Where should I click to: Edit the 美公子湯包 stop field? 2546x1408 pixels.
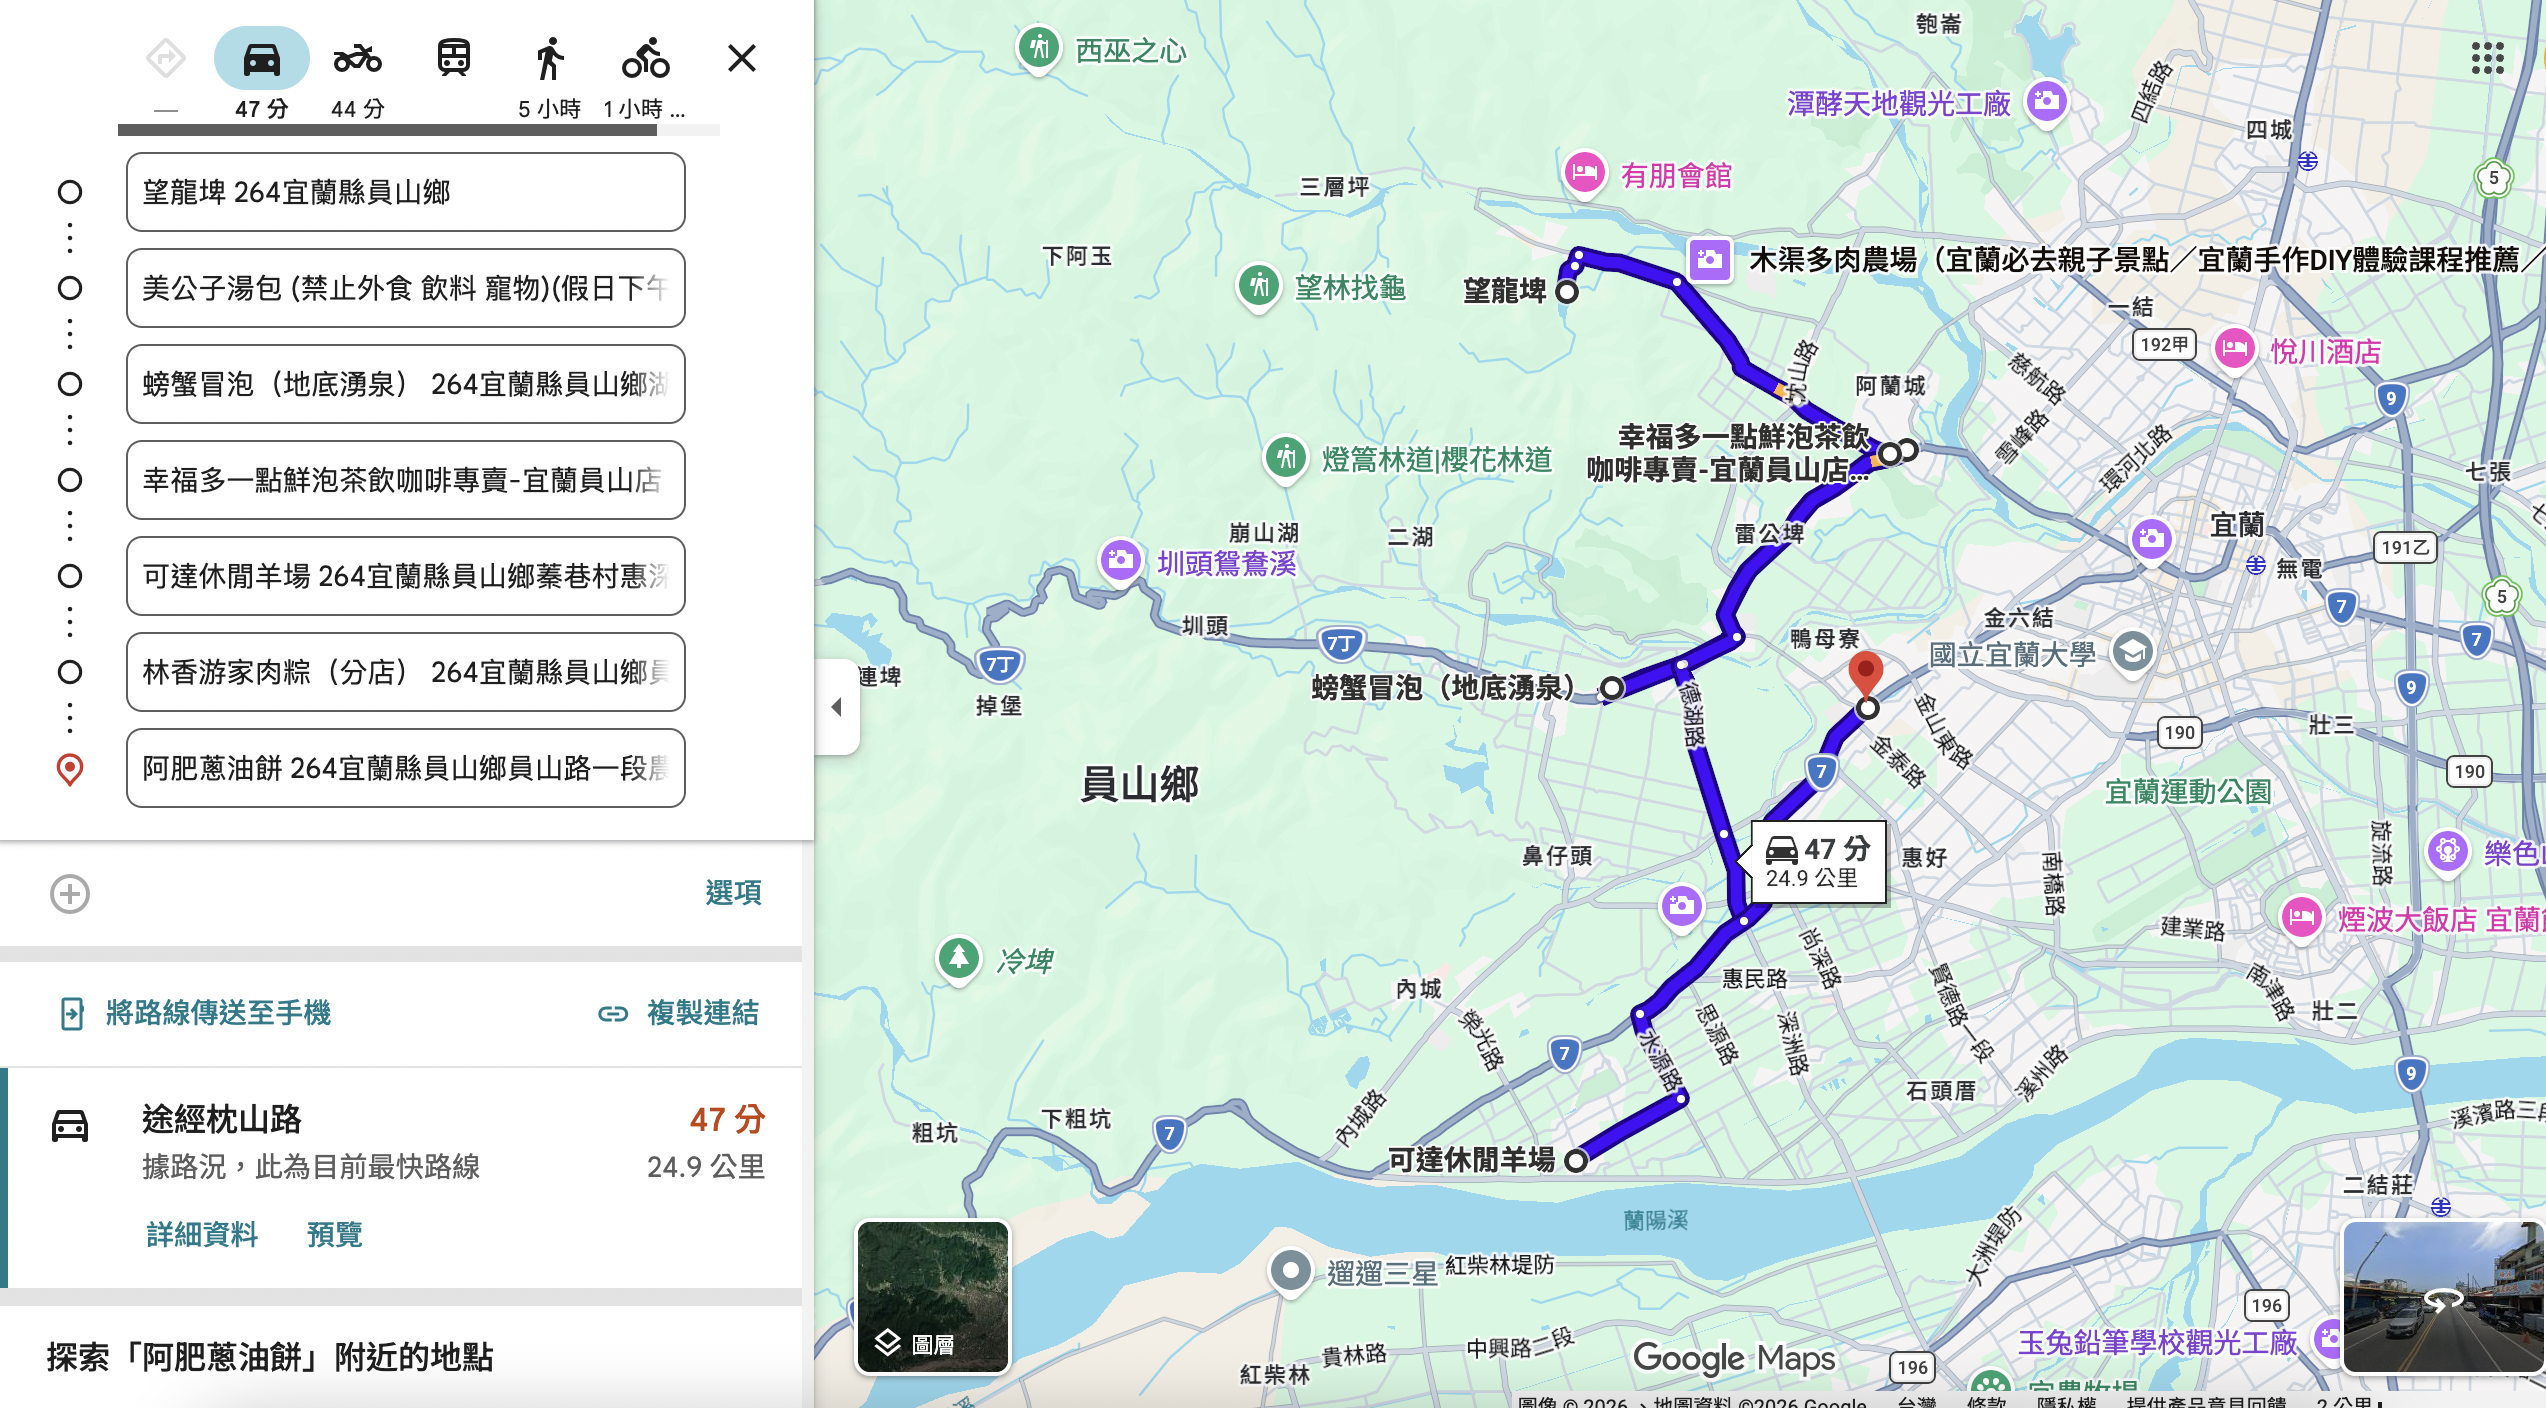point(405,288)
